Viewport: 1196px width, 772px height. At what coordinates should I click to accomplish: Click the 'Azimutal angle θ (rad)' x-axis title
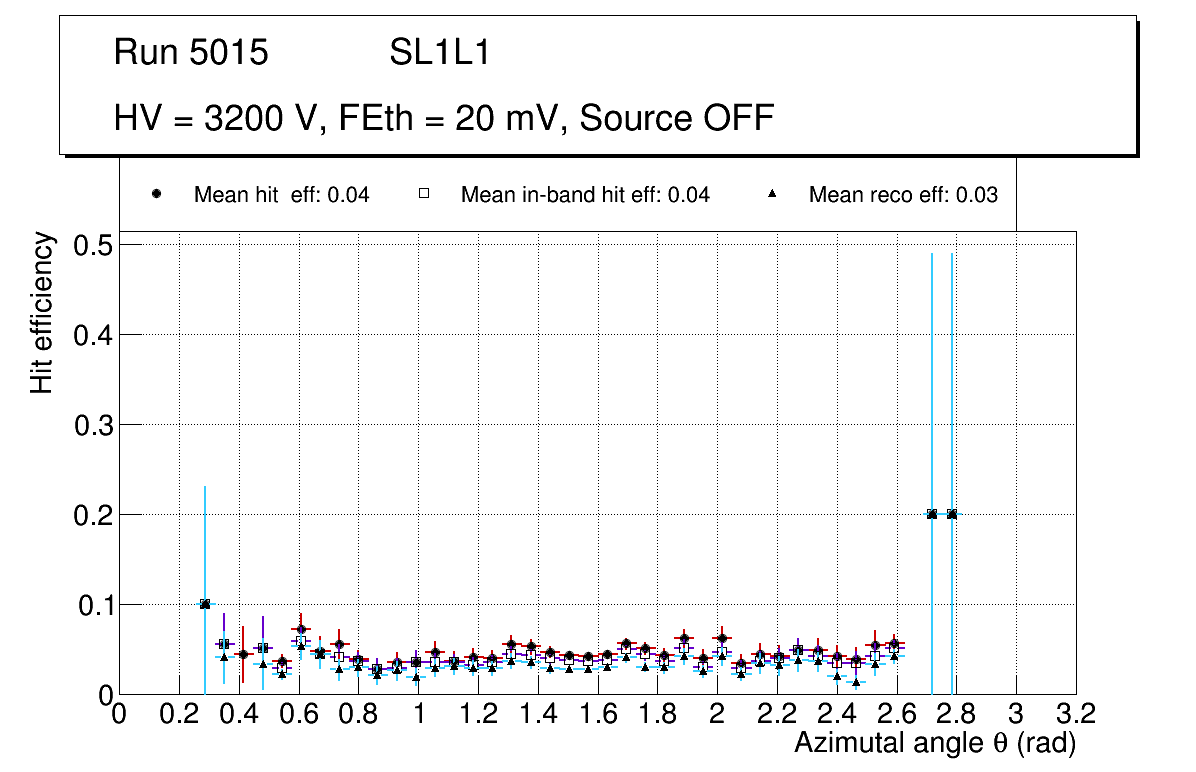coord(934,743)
